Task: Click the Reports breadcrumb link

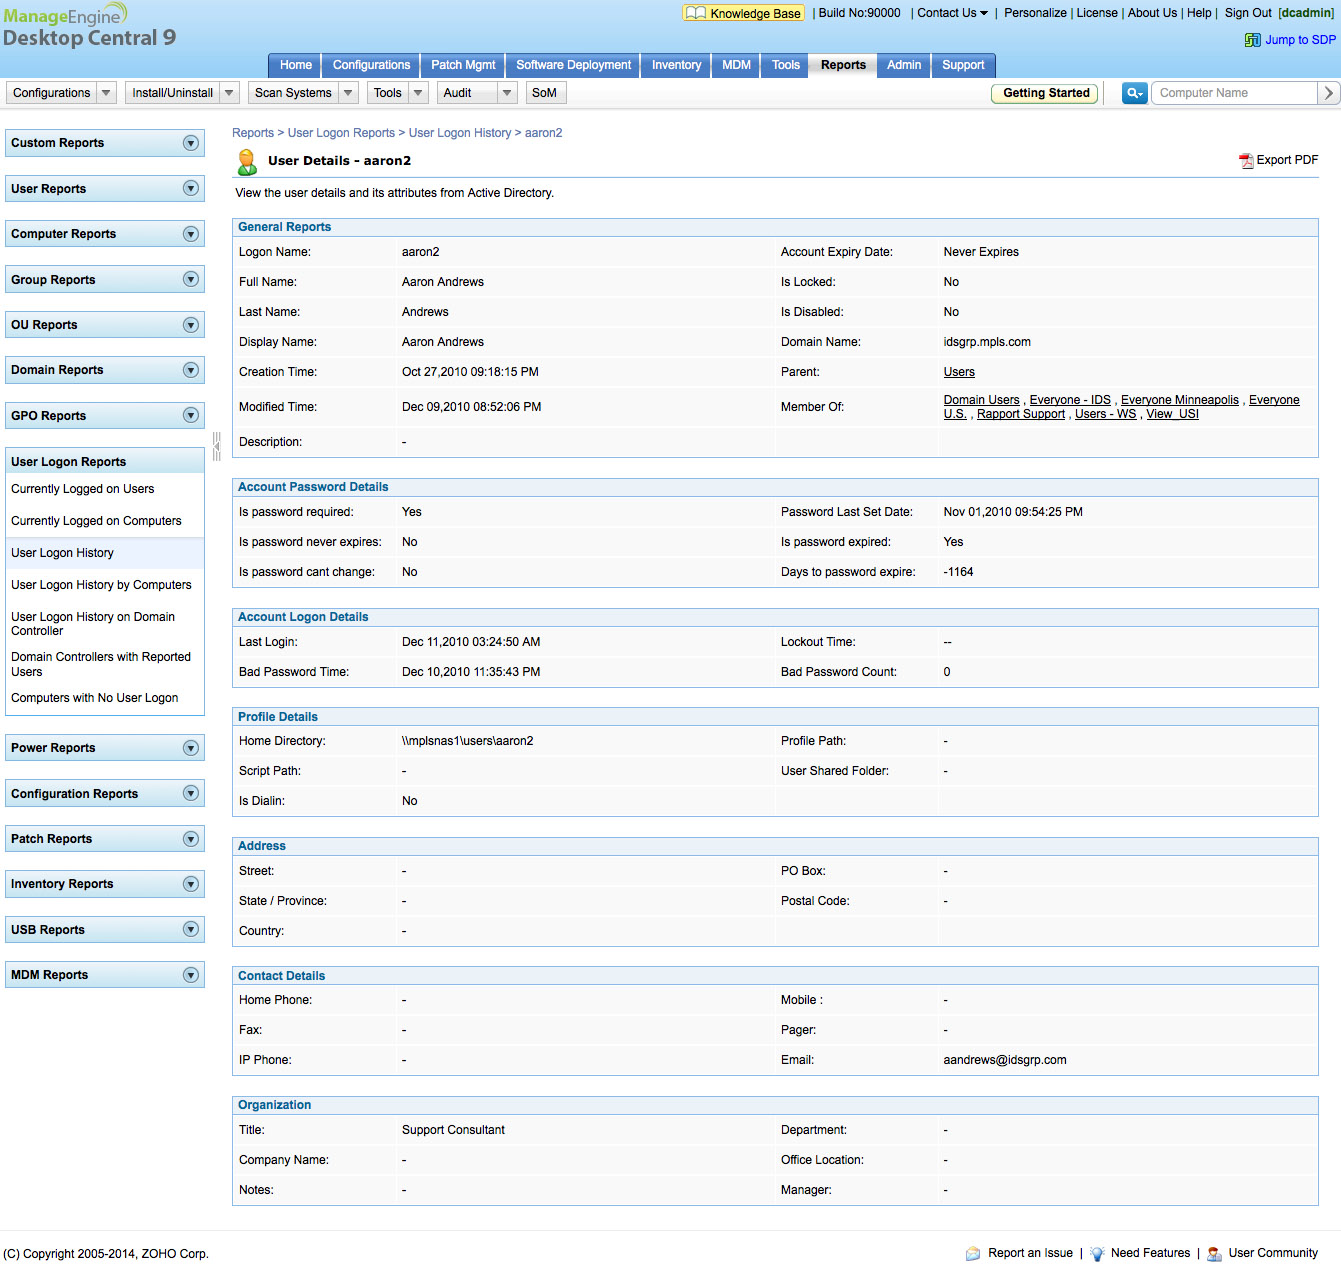Action: (x=253, y=133)
